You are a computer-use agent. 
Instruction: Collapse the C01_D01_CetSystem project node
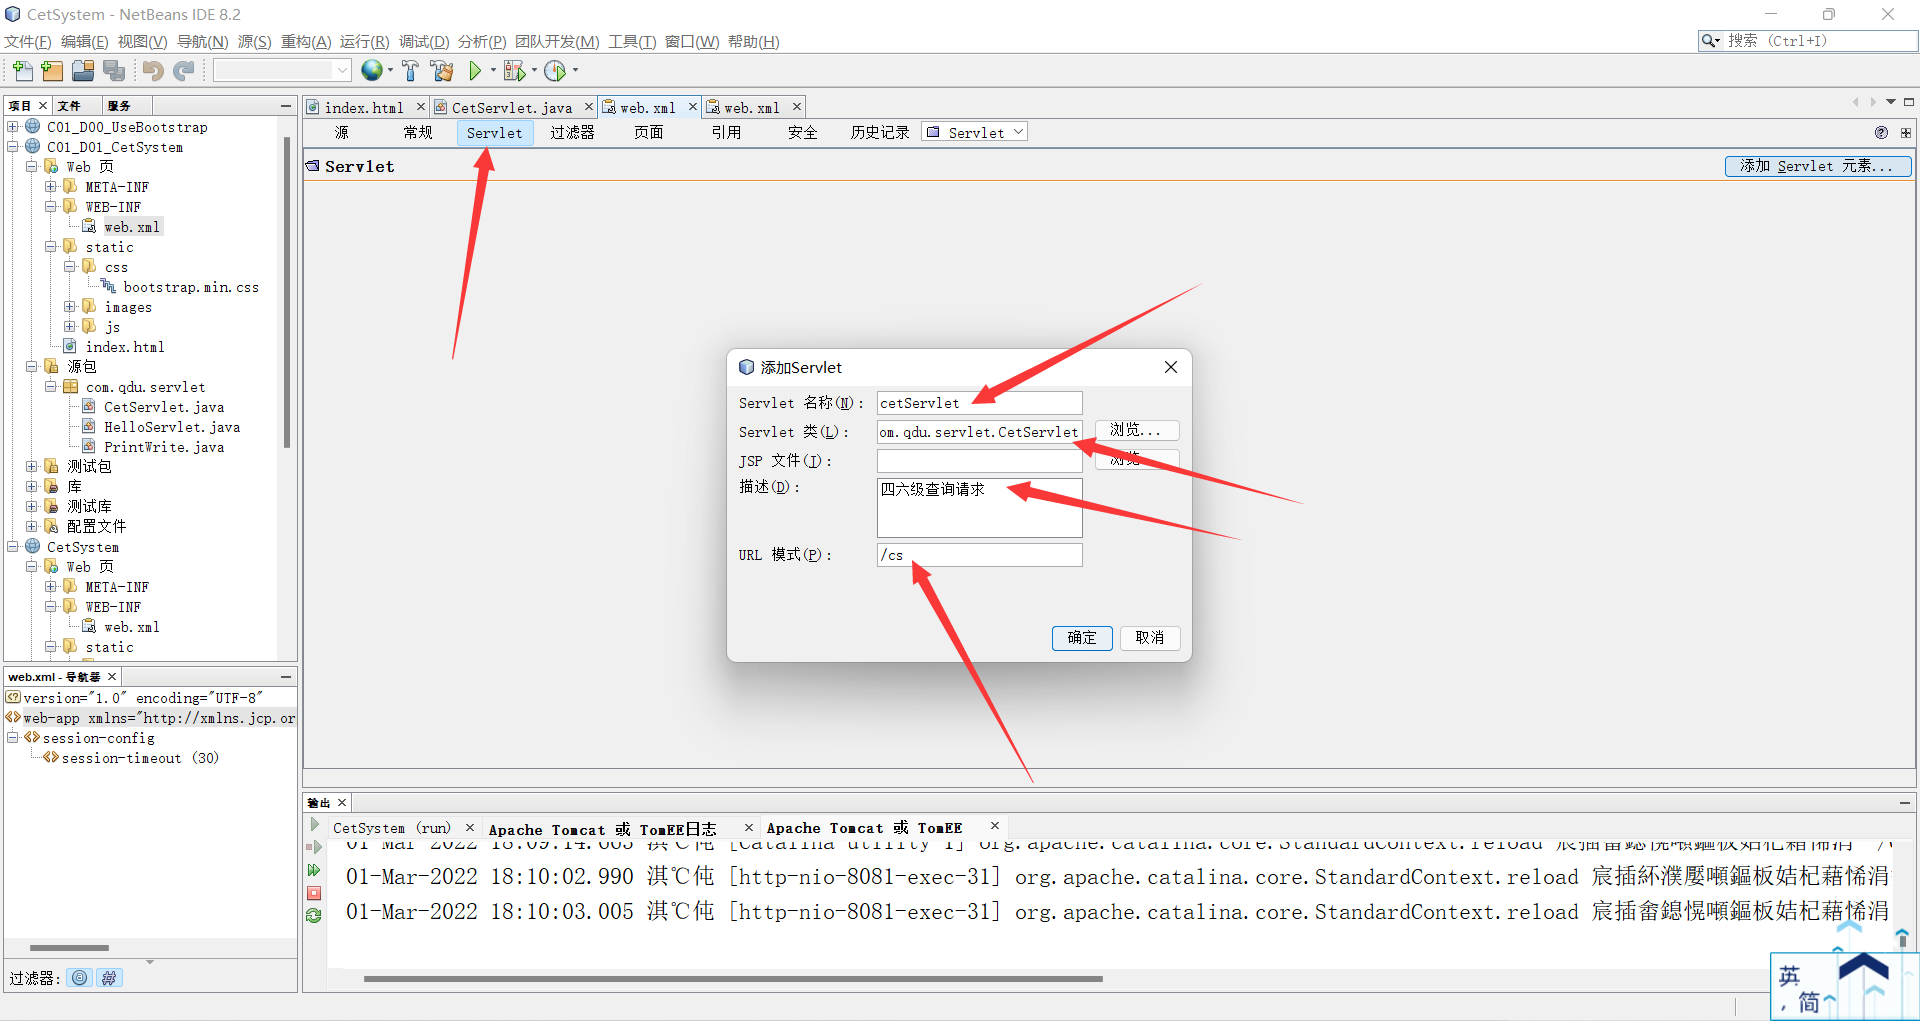(x=13, y=147)
